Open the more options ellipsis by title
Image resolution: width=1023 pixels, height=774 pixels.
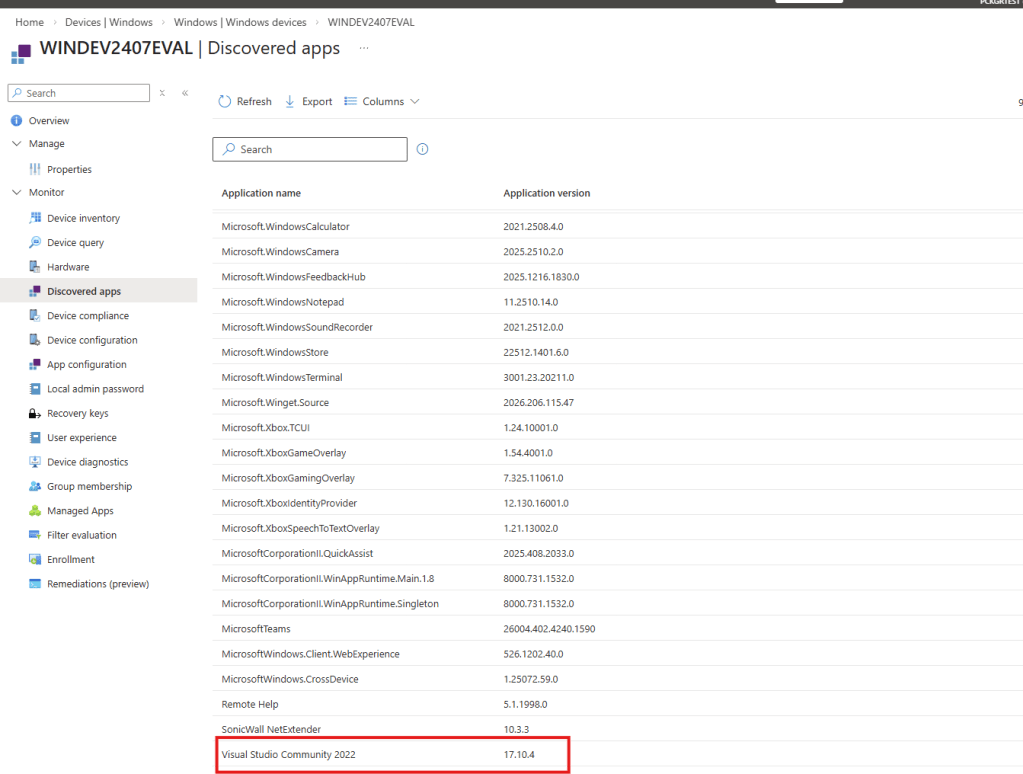coord(364,48)
